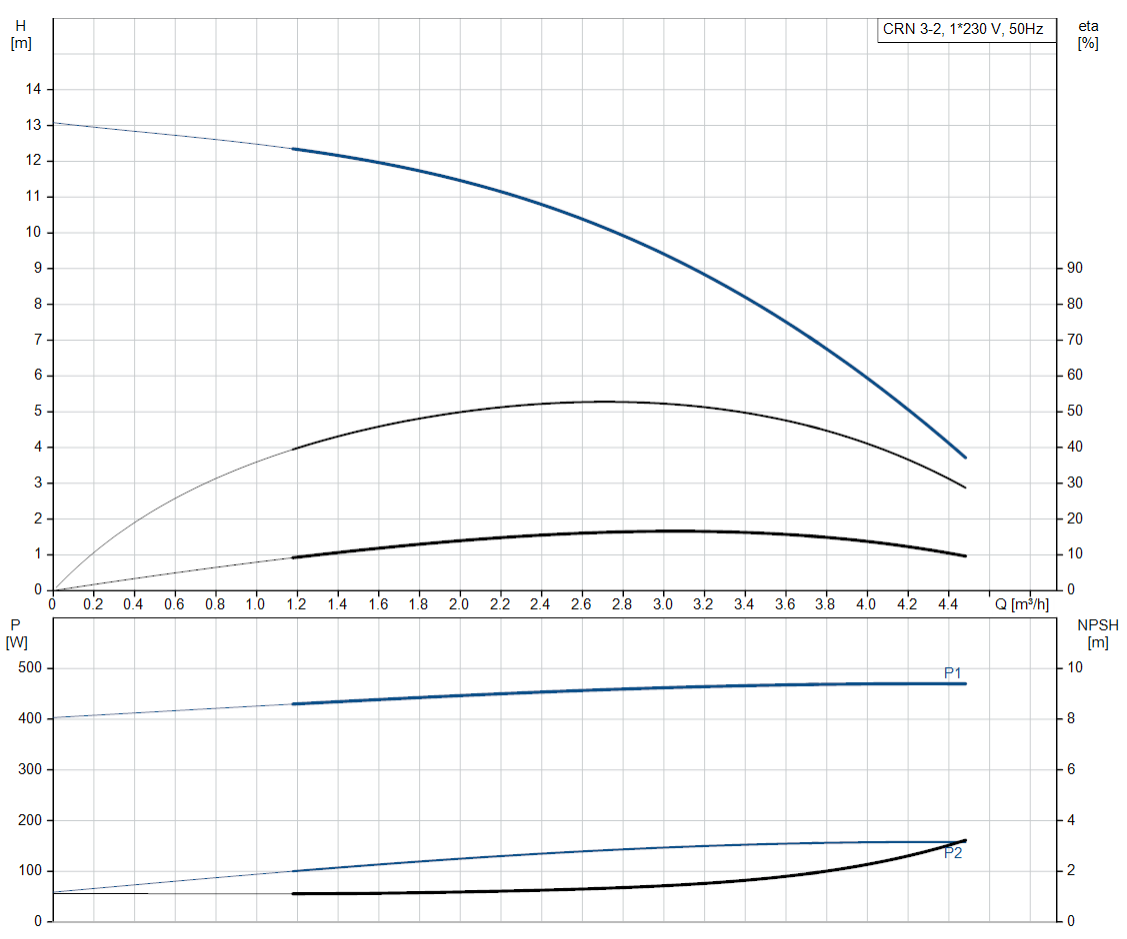Click the Q [m³/h] axis label

click(1021, 604)
